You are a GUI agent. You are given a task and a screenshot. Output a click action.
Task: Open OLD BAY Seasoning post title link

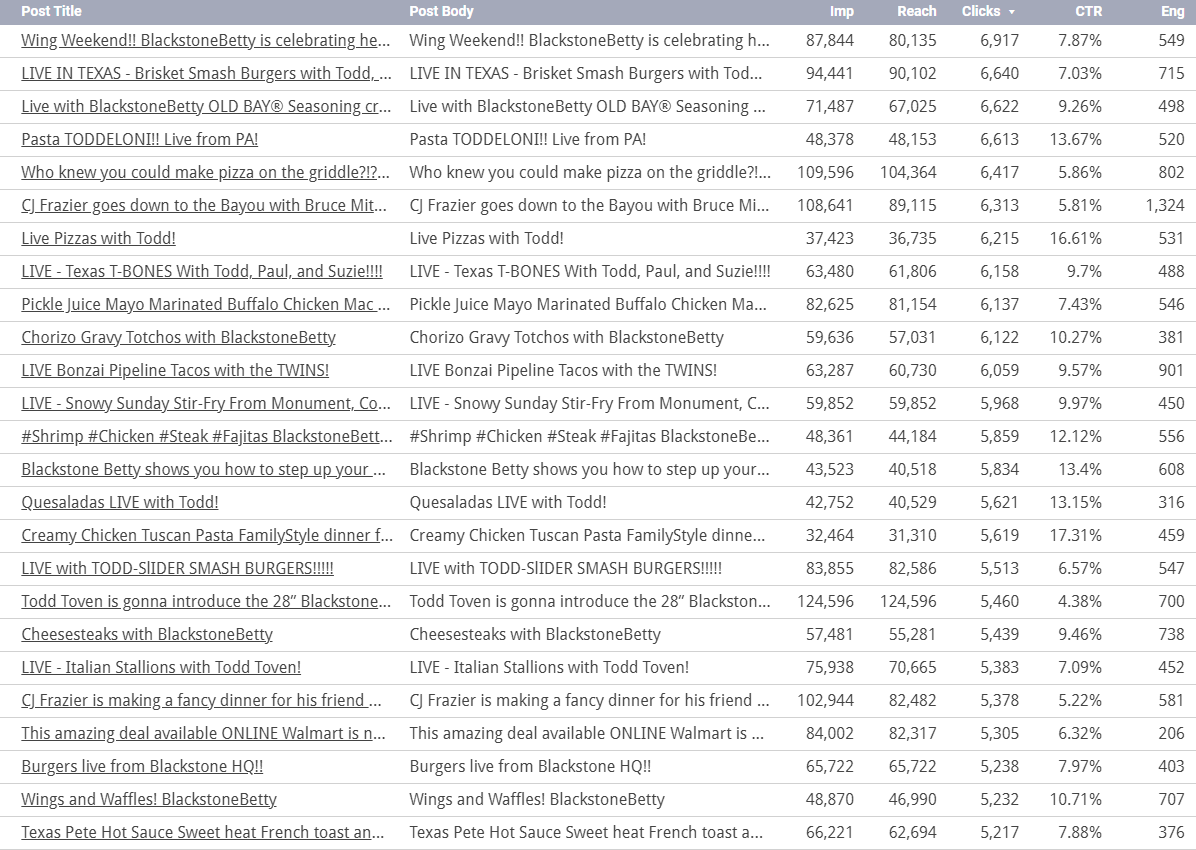pos(207,106)
